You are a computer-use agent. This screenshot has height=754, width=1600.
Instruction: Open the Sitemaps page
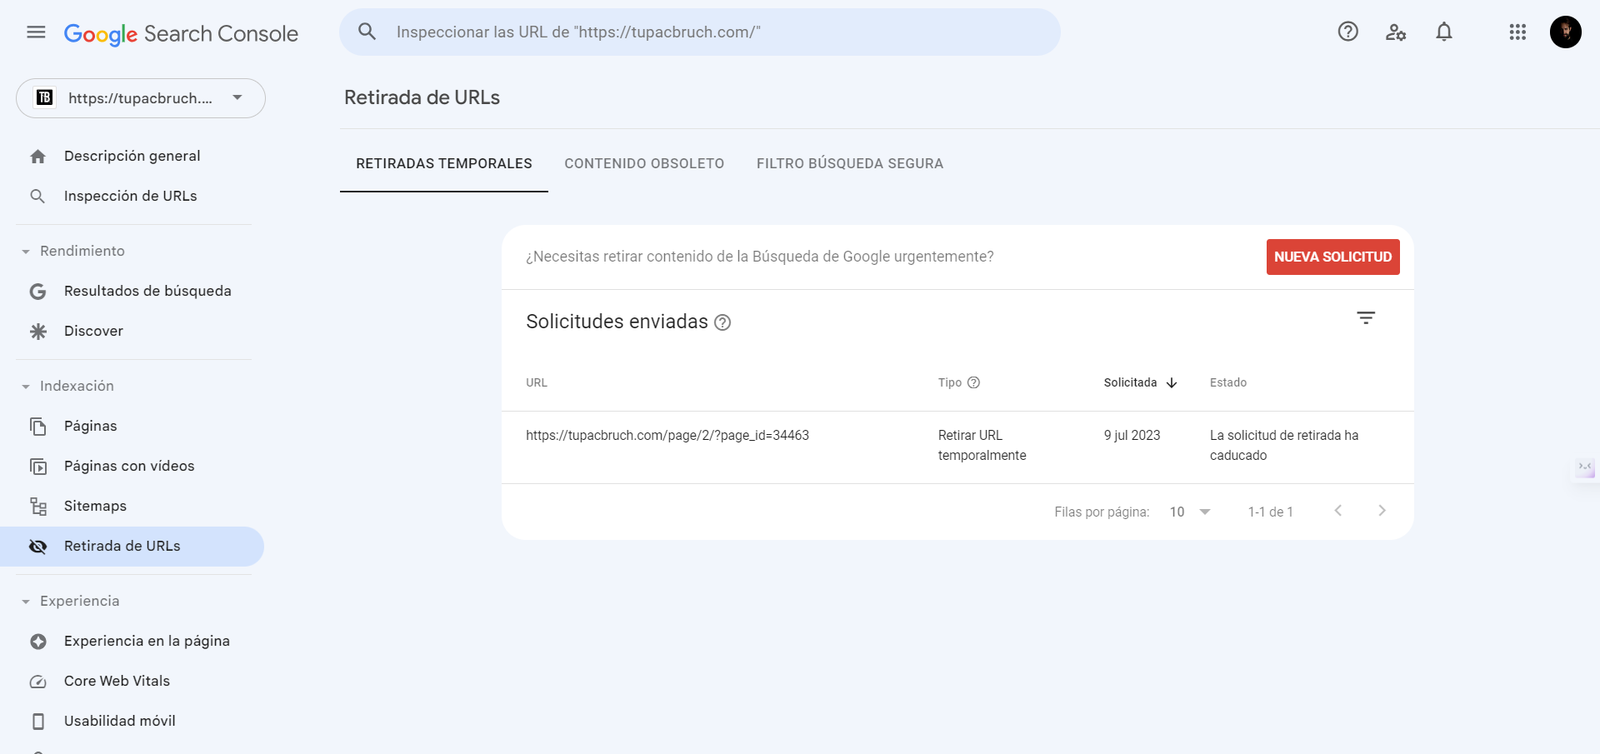[95, 506]
